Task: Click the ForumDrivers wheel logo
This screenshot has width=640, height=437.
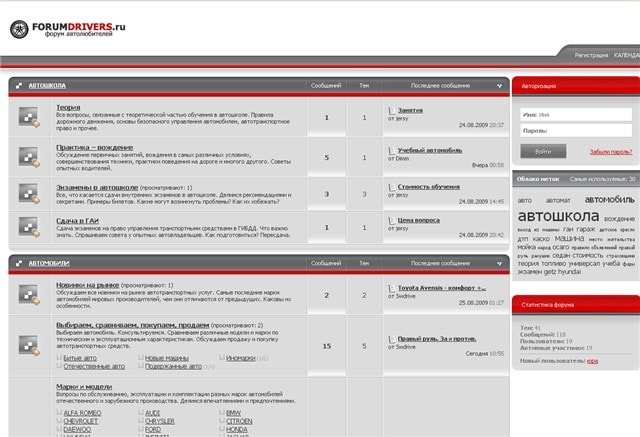Action: pos(19,29)
